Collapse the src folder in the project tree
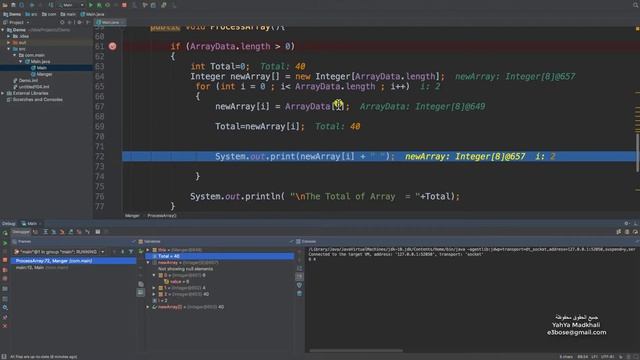640x360 pixels. (x=9, y=49)
